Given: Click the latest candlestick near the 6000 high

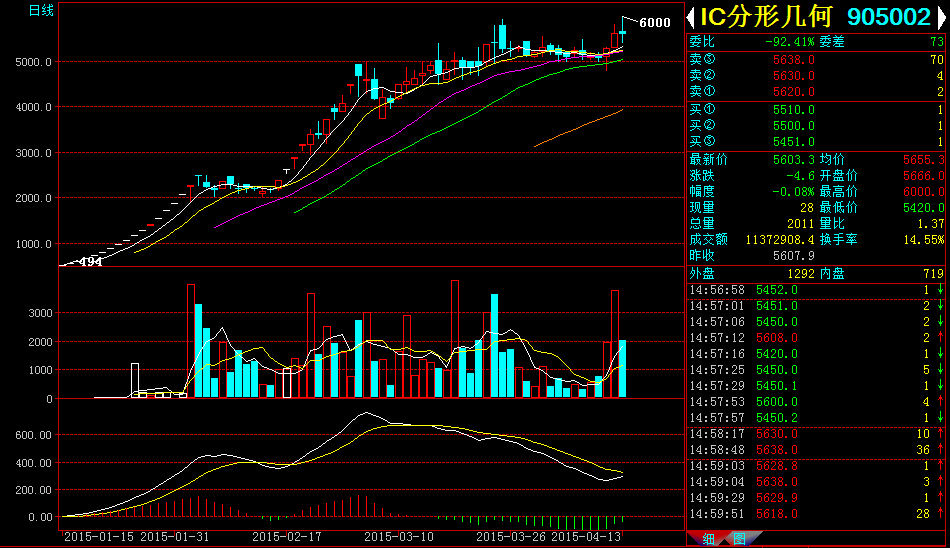Looking at the screenshot, I should click(x=622, y=32).
